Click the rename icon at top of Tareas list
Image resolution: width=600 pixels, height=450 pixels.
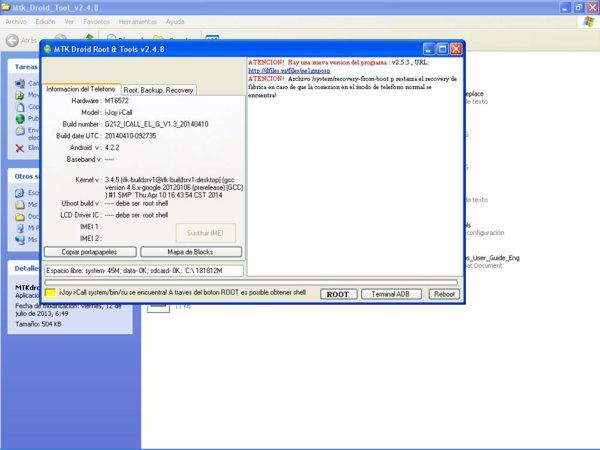tap(20, 83)
